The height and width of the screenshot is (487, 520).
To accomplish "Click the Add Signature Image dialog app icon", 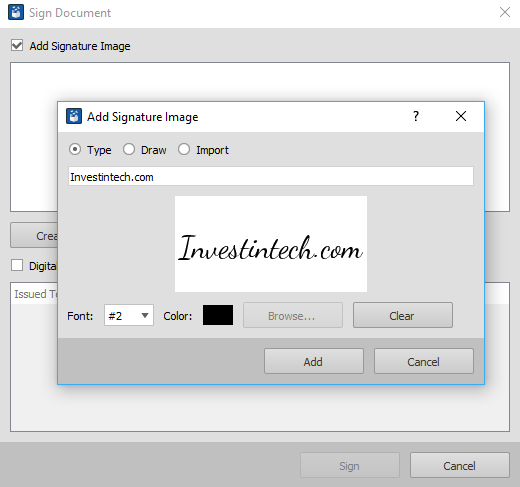I will [x=74, y=116].
